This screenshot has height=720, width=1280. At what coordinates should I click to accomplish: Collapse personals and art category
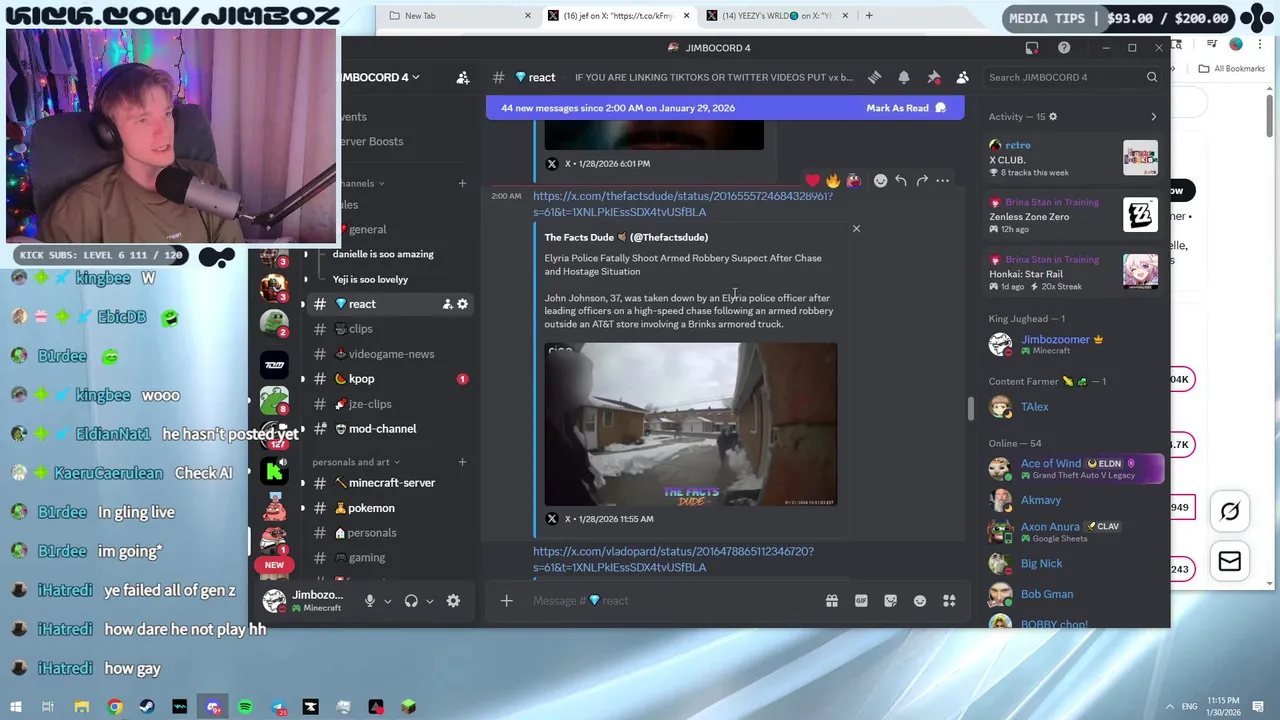pyautogui.click(x=355, y=462)
